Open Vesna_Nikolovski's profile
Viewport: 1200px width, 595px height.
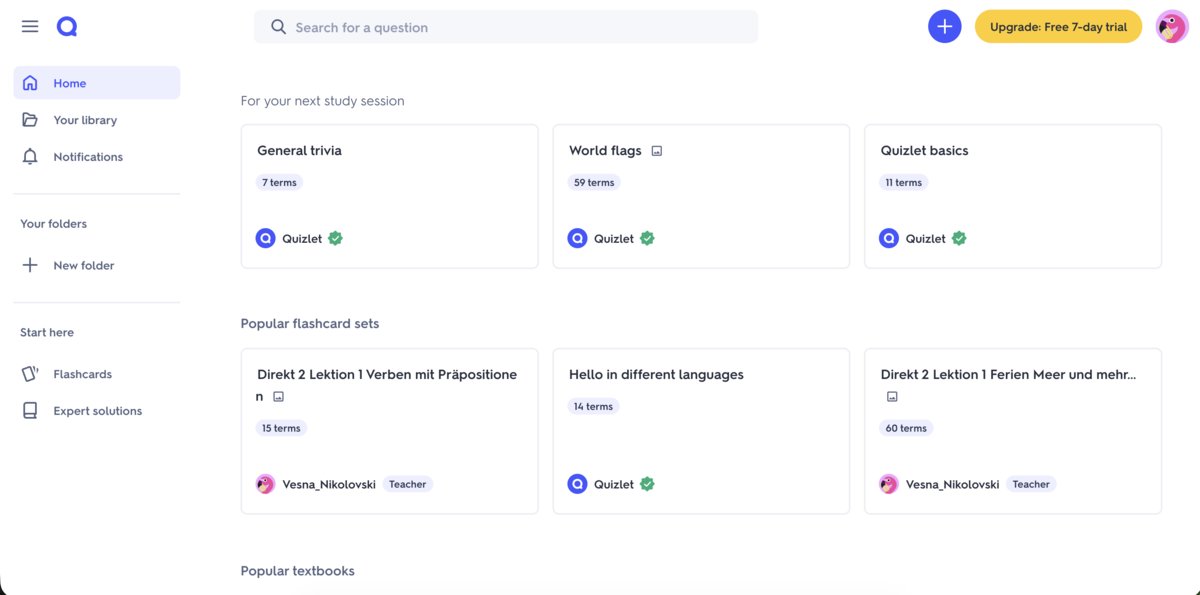pyautogui.click(x=330, y=484)
